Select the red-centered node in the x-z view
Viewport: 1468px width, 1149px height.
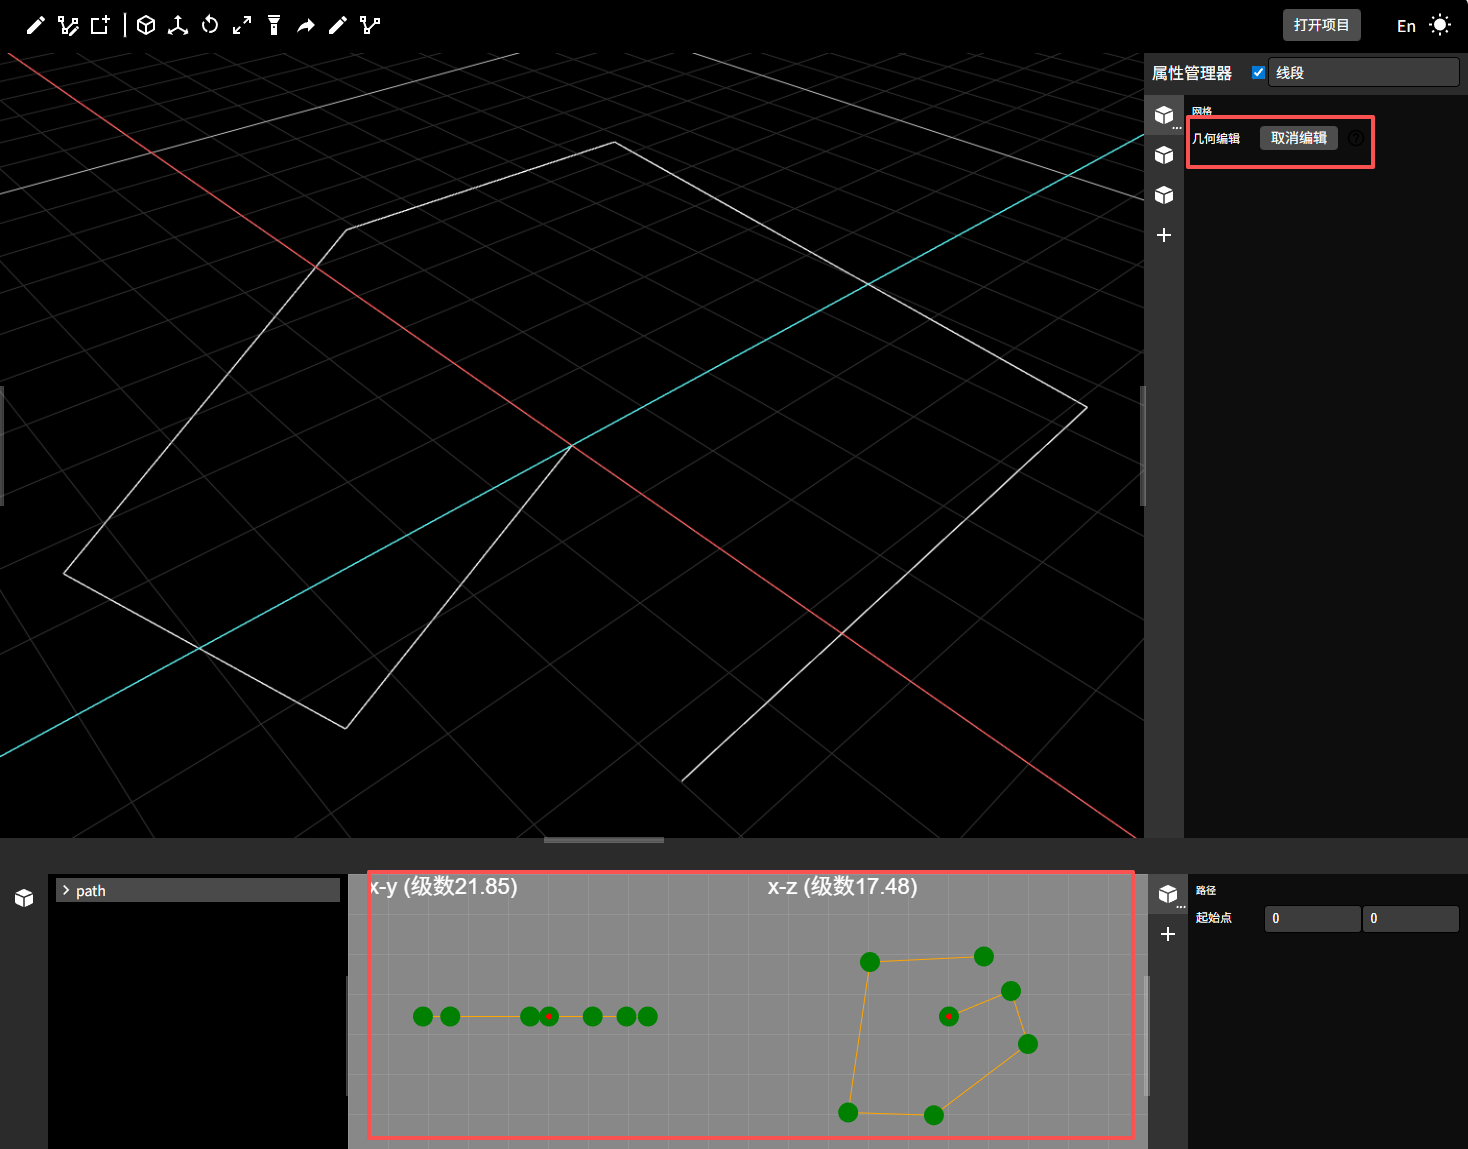coord(949,1016)
